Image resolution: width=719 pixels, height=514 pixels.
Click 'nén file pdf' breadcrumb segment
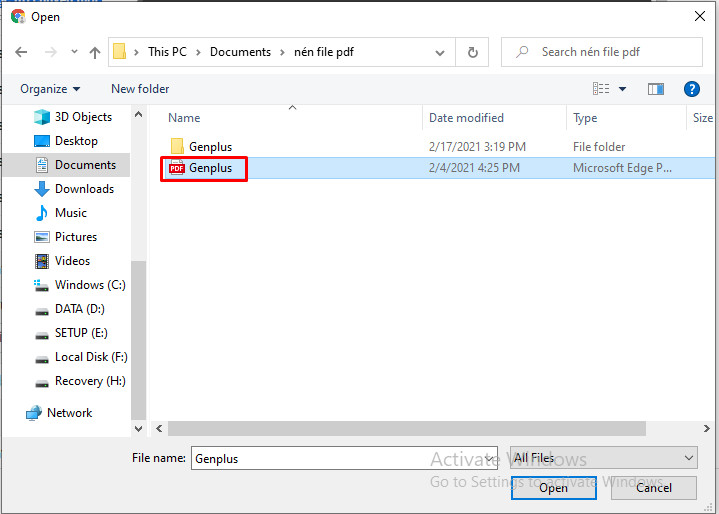point(324,52)
